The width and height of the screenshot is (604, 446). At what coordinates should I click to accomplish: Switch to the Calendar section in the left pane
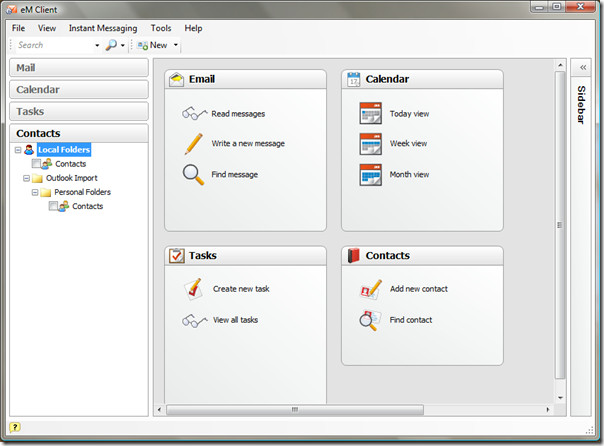[78, 90]
